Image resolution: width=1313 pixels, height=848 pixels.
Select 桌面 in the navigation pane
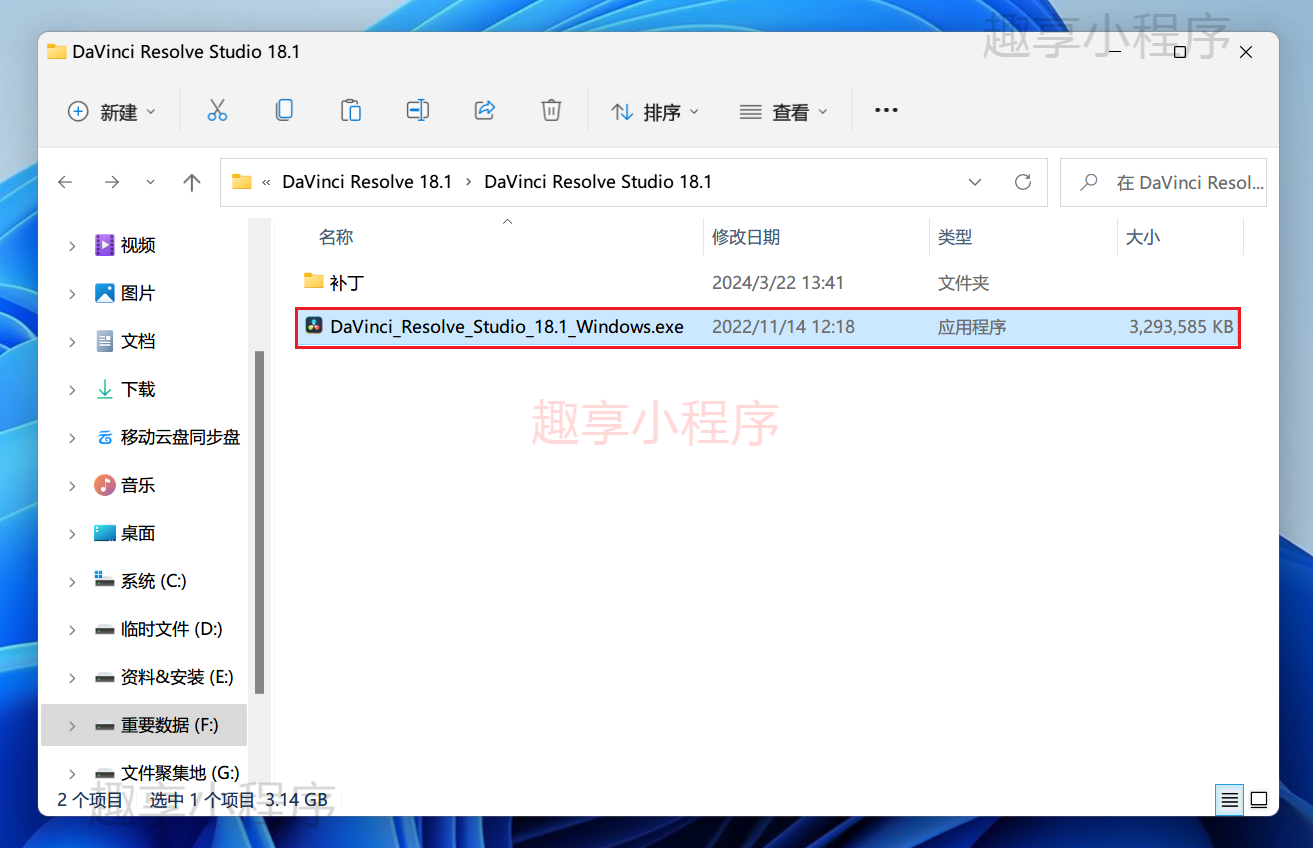[x=138, y=533]
